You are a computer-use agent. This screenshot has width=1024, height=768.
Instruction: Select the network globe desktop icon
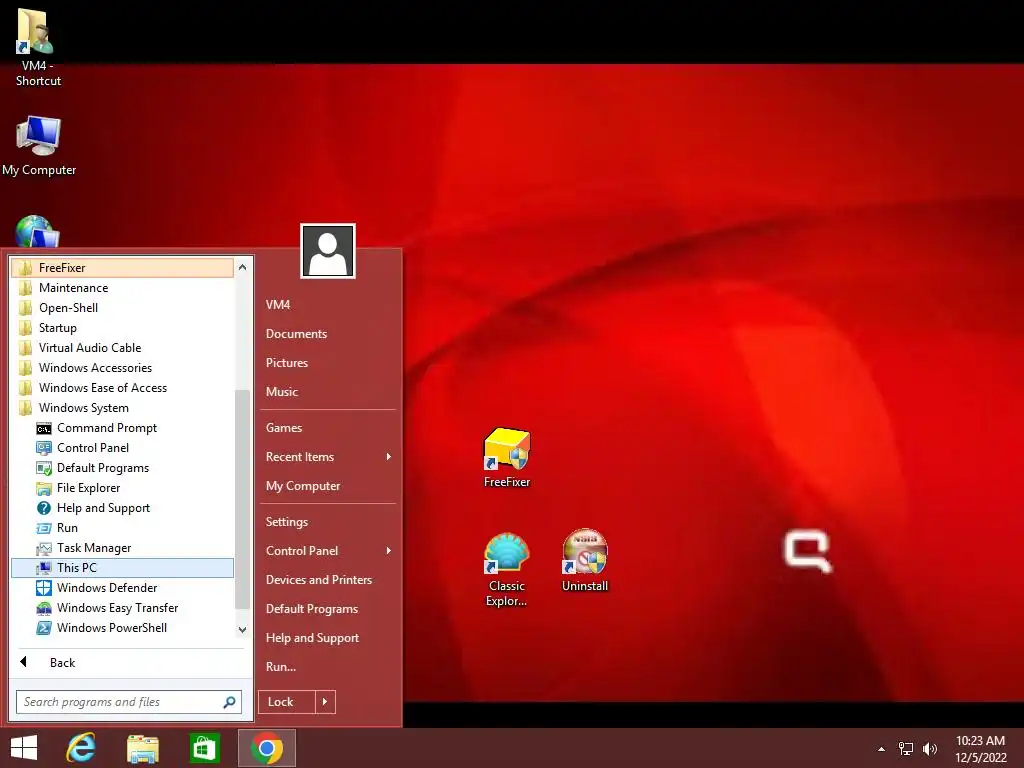37,232
